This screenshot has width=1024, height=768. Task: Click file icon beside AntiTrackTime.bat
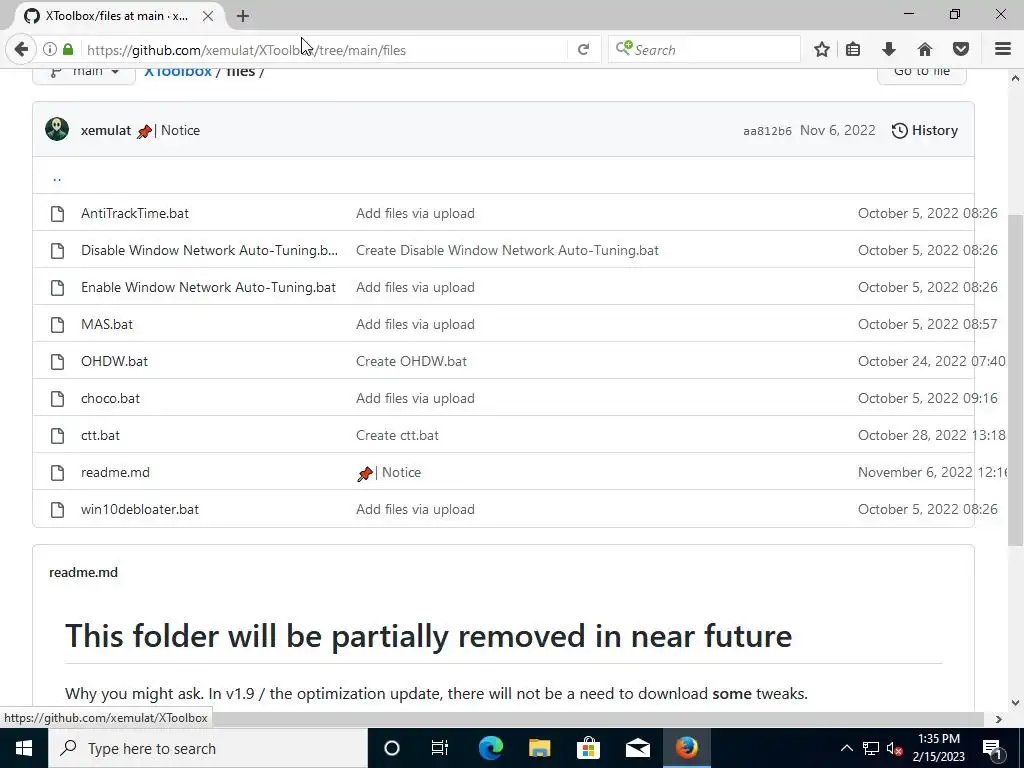click(x=57, y=214)
